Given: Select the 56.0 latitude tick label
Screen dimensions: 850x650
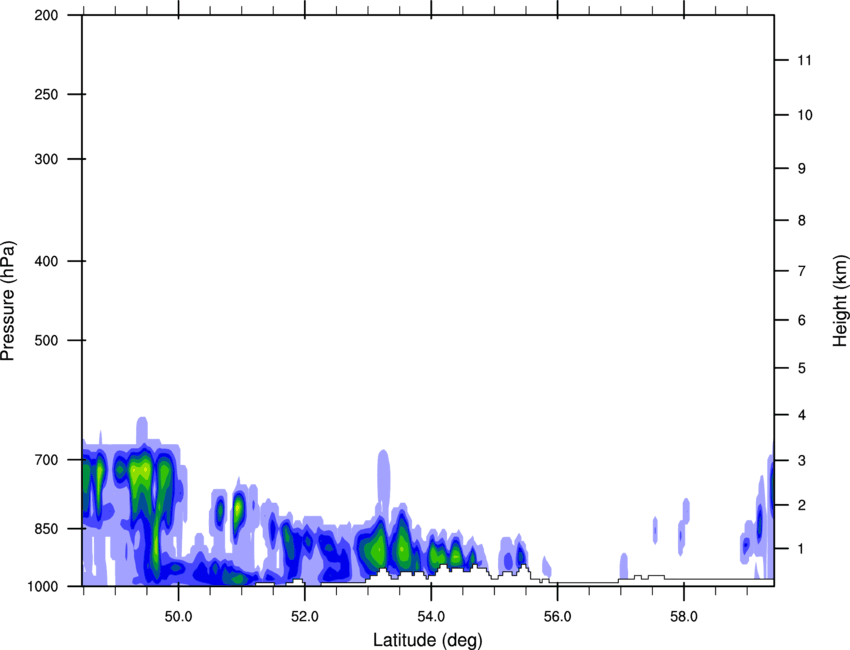Looking at the screenshot, I should point(557,616).
